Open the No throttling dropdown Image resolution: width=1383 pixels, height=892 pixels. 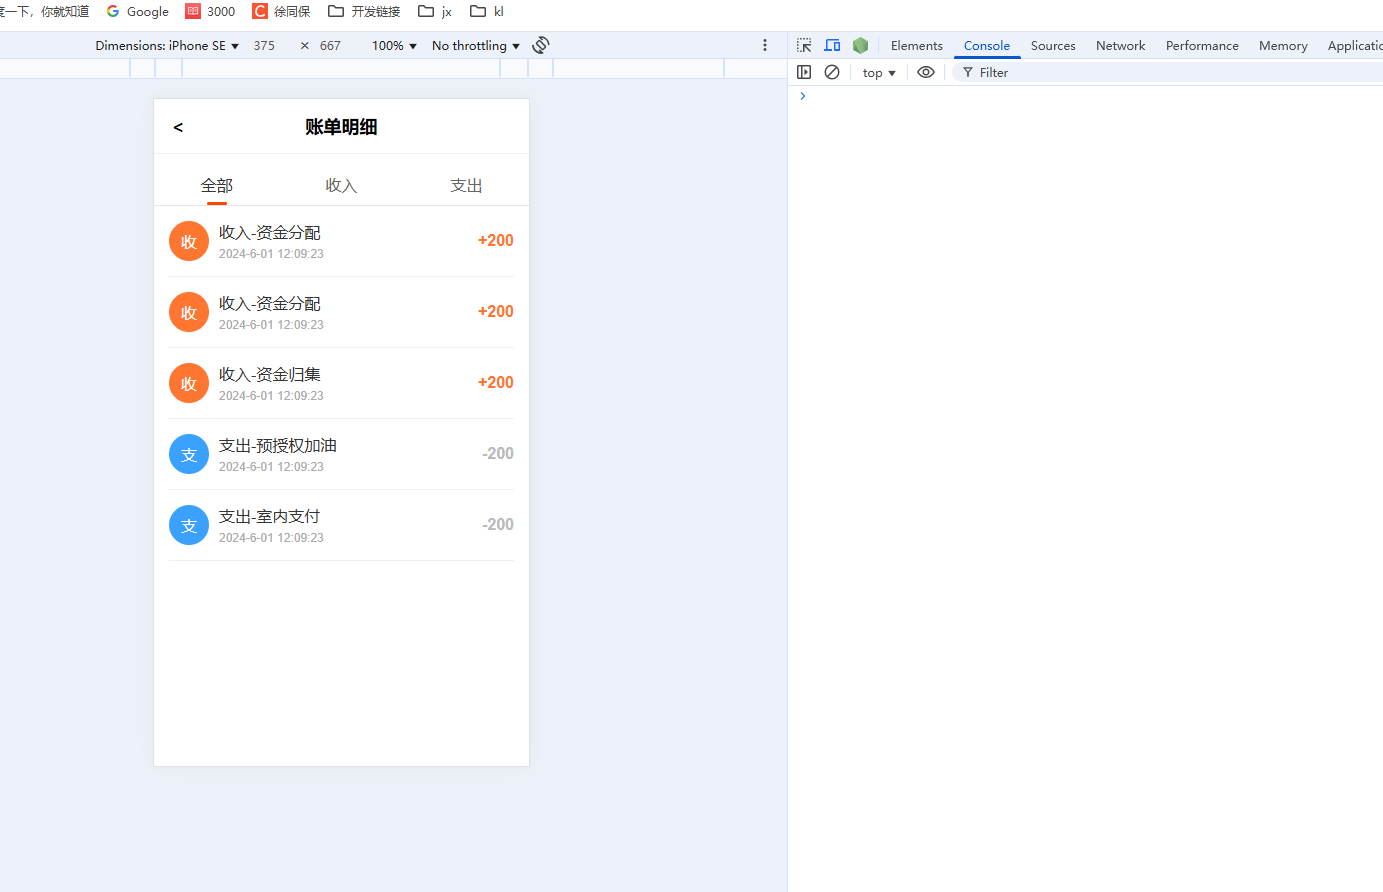point(476,45)
